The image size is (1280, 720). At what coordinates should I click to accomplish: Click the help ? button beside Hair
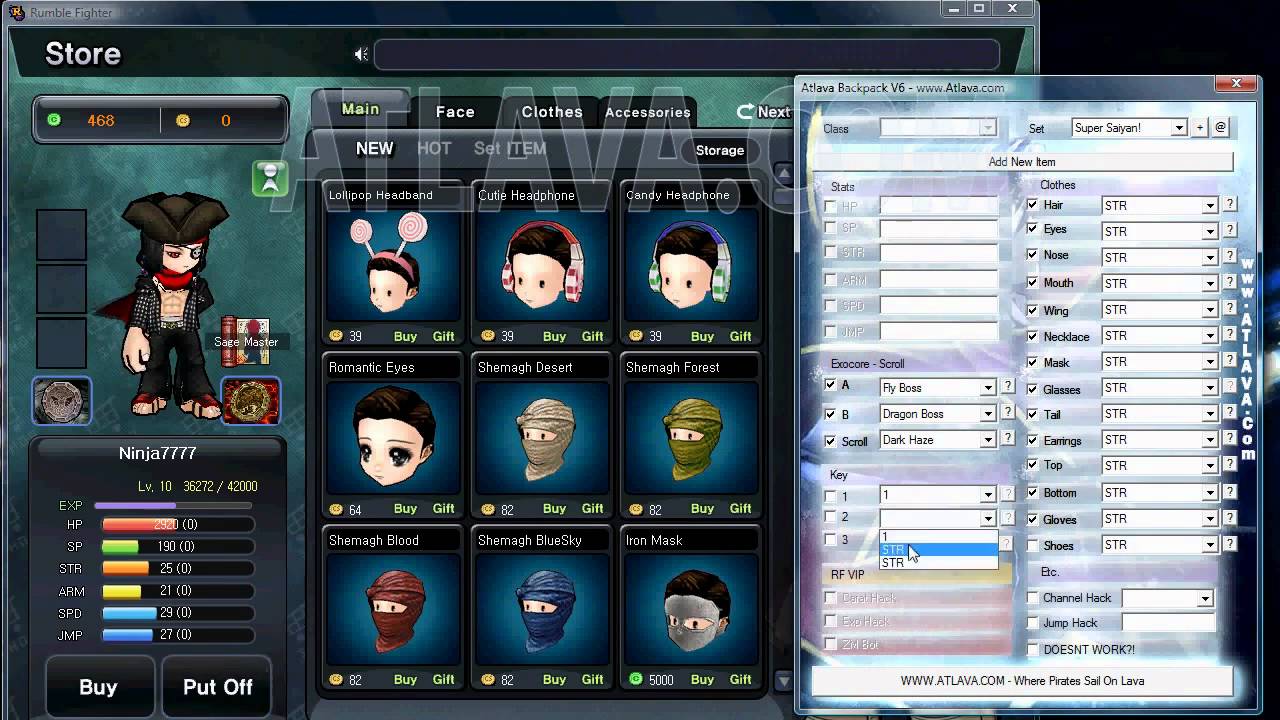[x=1230, y=204]
